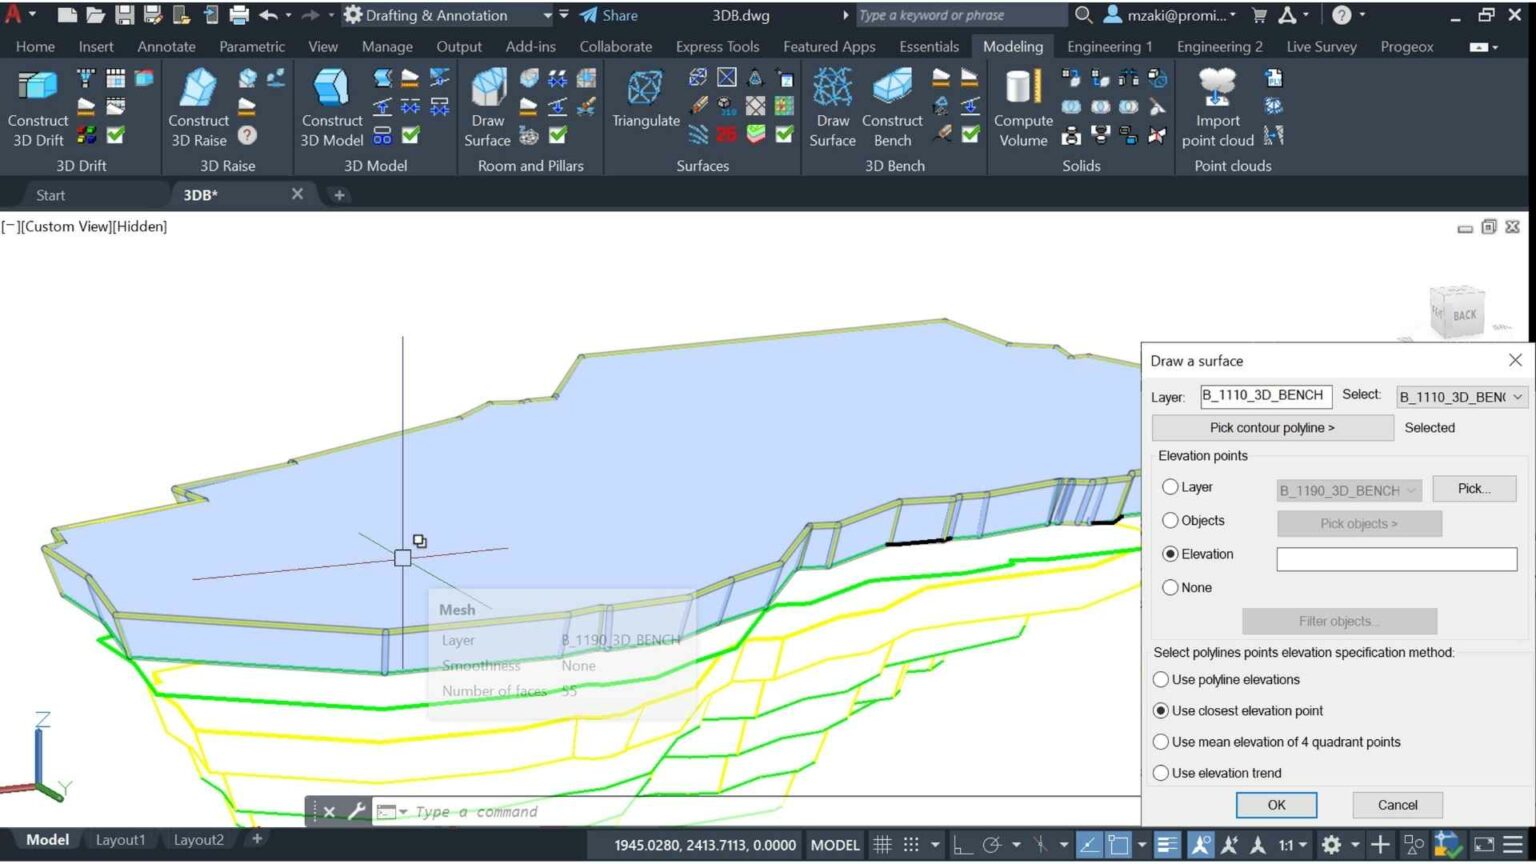
Task: Open the Layout1 tab
Action: point(120,840)
